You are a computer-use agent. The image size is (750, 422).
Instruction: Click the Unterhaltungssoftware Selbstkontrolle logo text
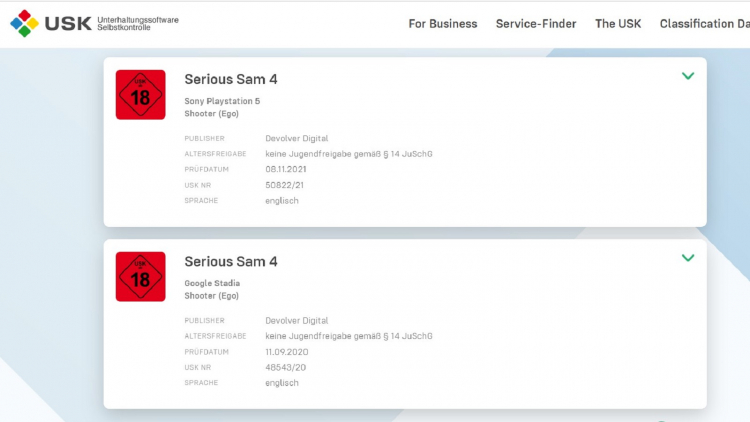point(140,23)
